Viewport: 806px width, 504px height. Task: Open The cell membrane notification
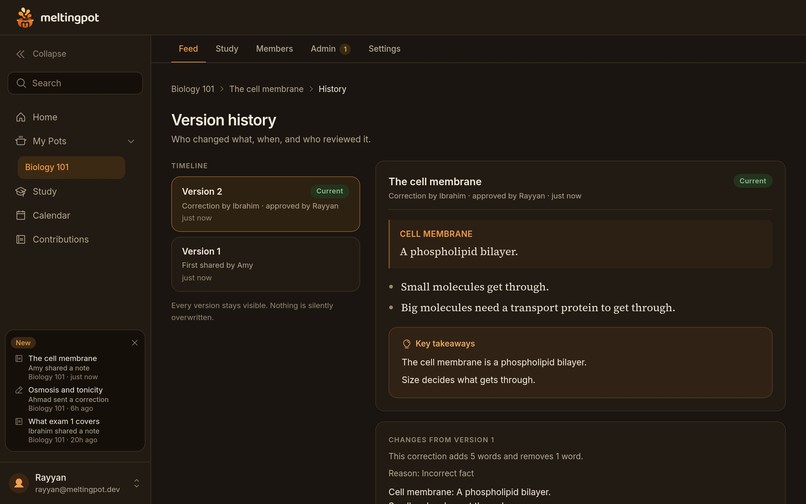[x=77, y=367]
